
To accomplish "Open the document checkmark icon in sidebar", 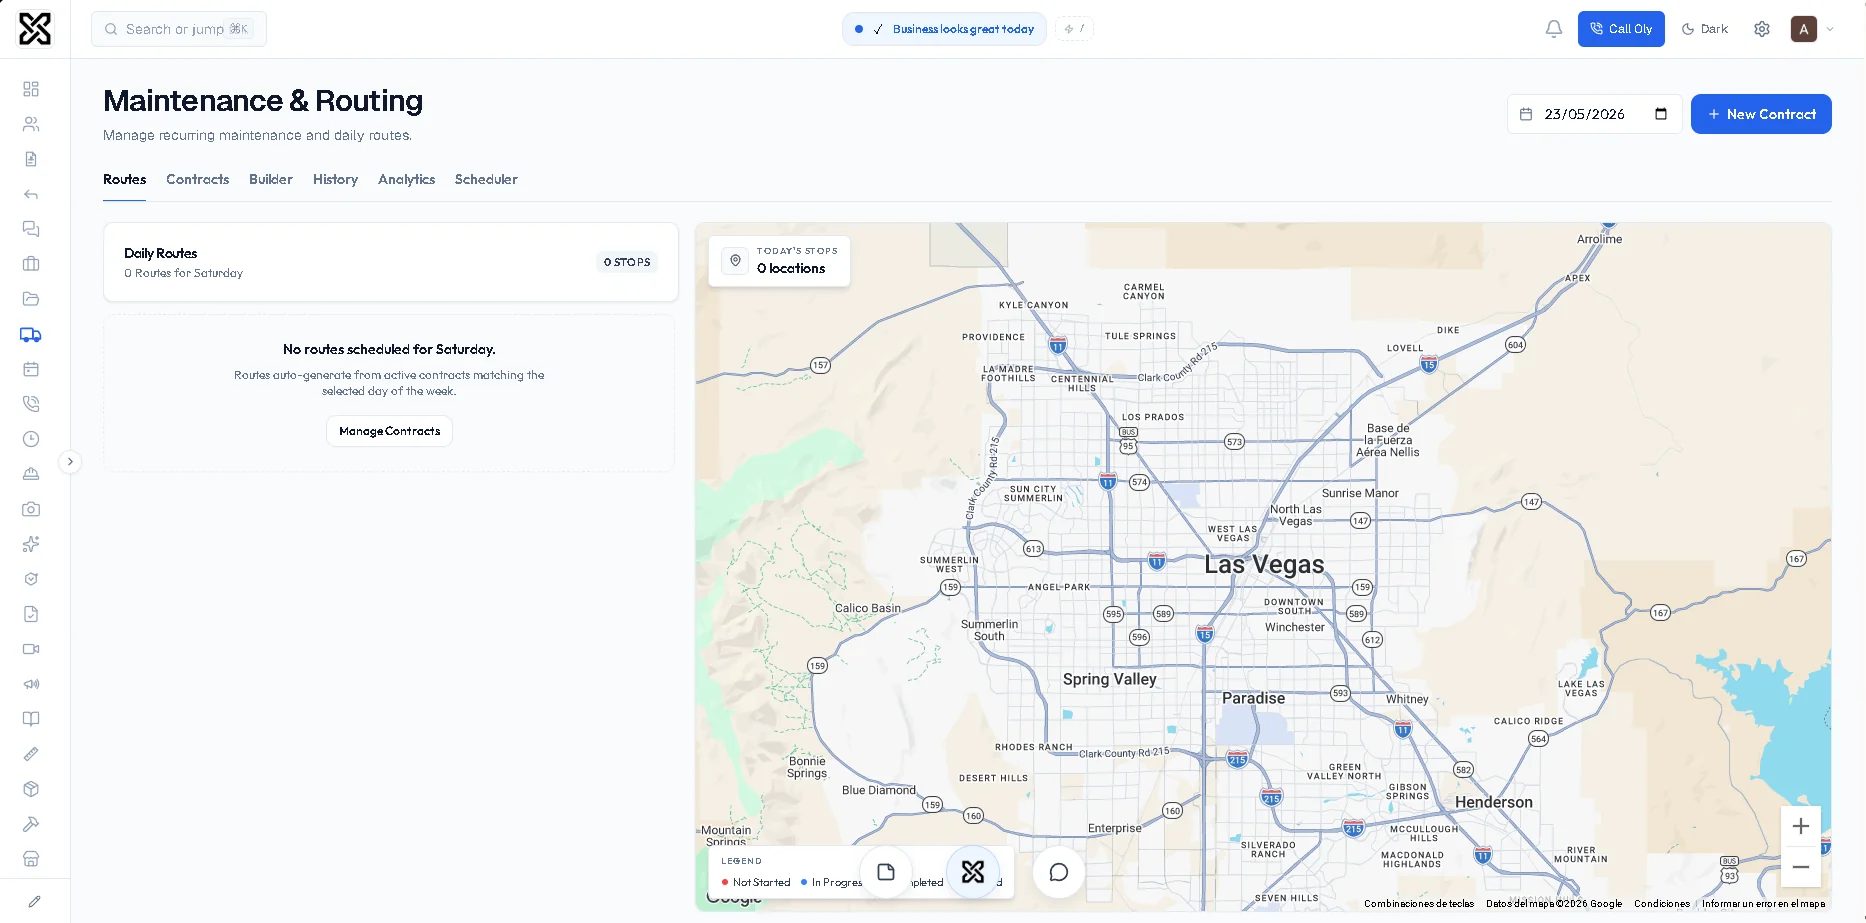I will (31, 614).
